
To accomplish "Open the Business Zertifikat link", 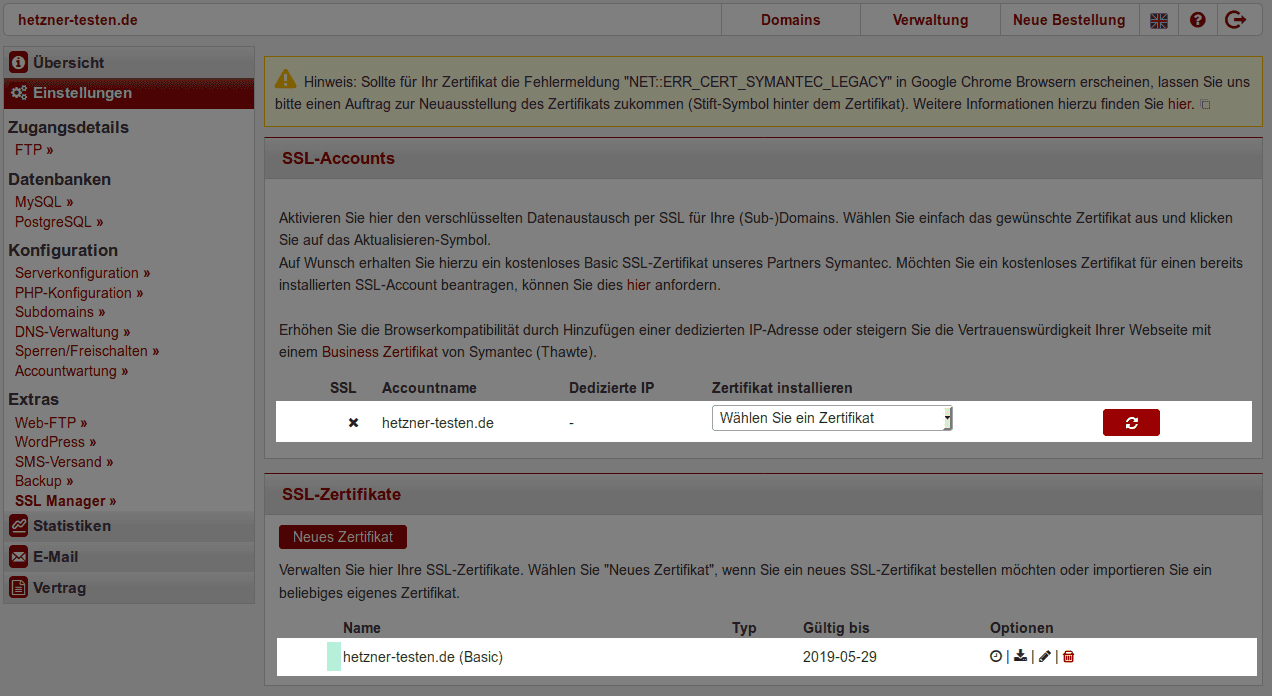I will [x=380, y=352].
